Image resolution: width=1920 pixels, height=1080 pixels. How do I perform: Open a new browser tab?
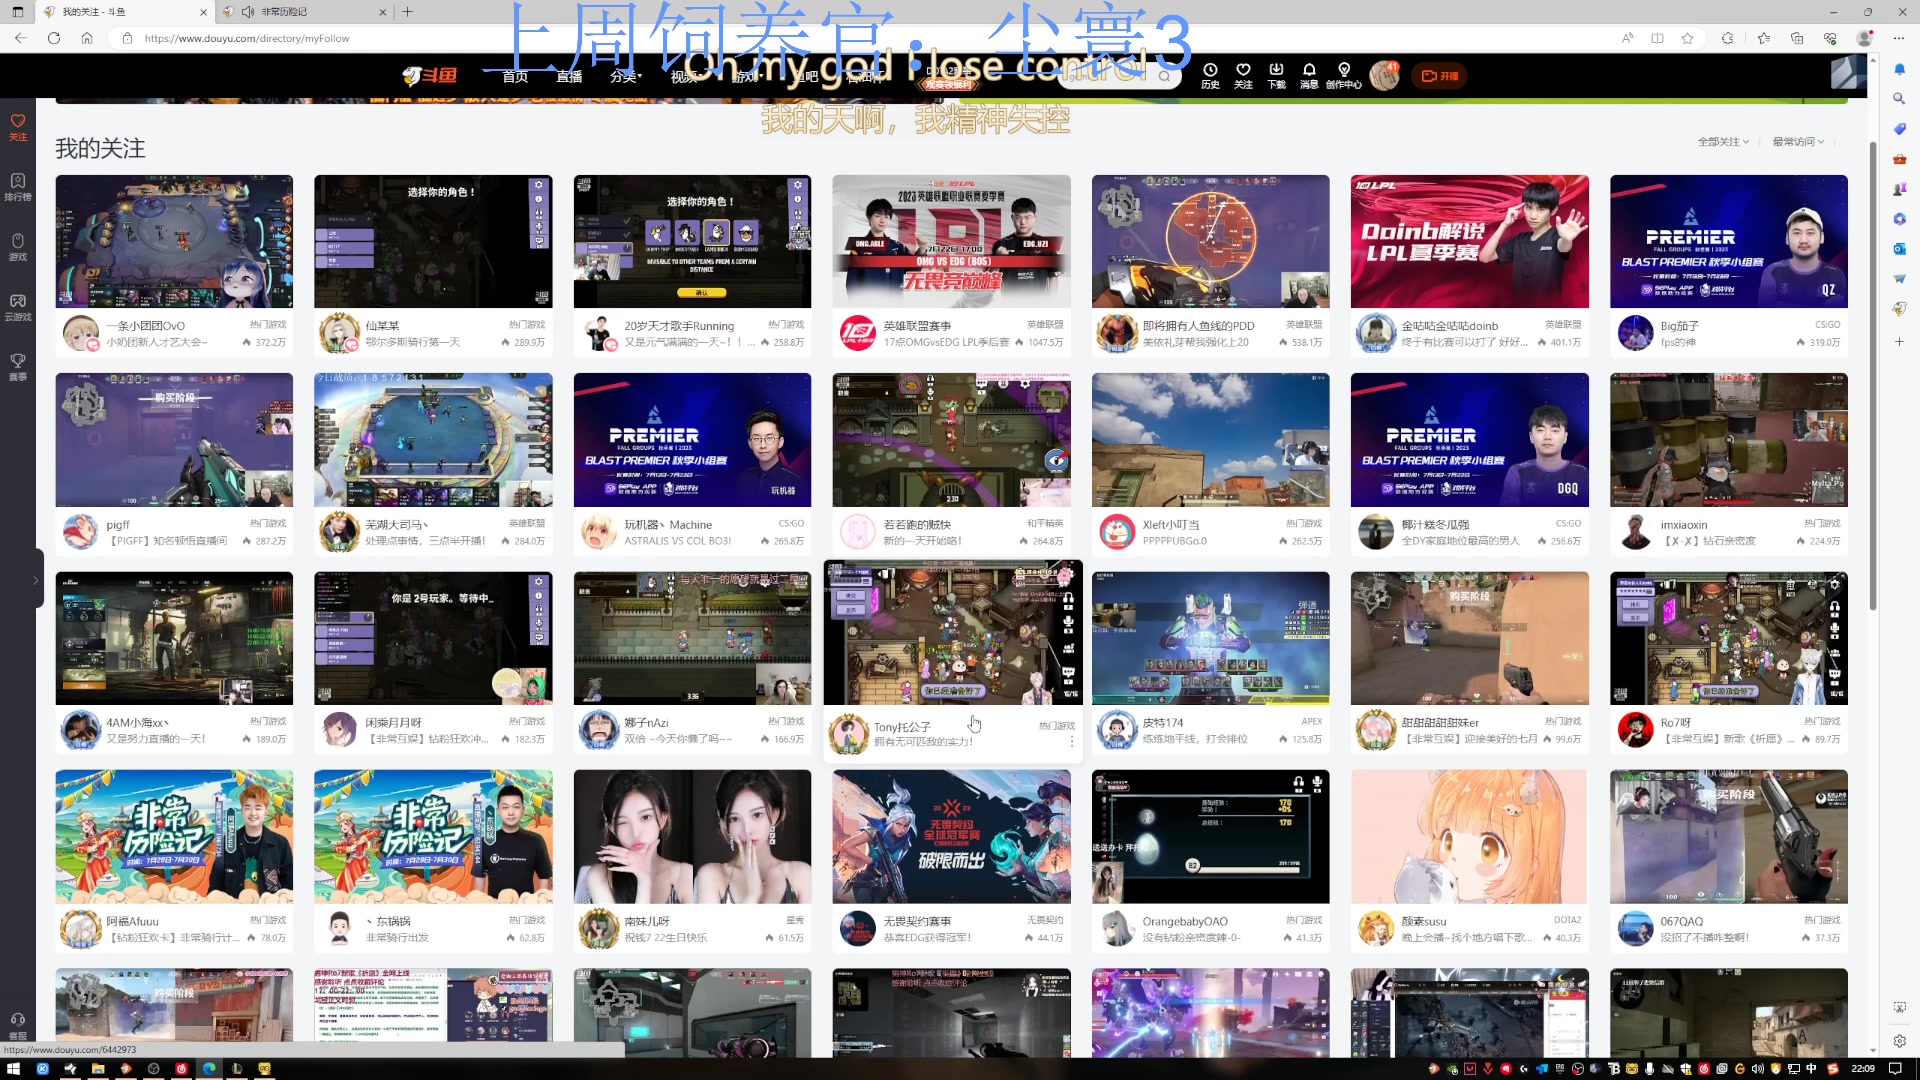[x=408, y=12]
